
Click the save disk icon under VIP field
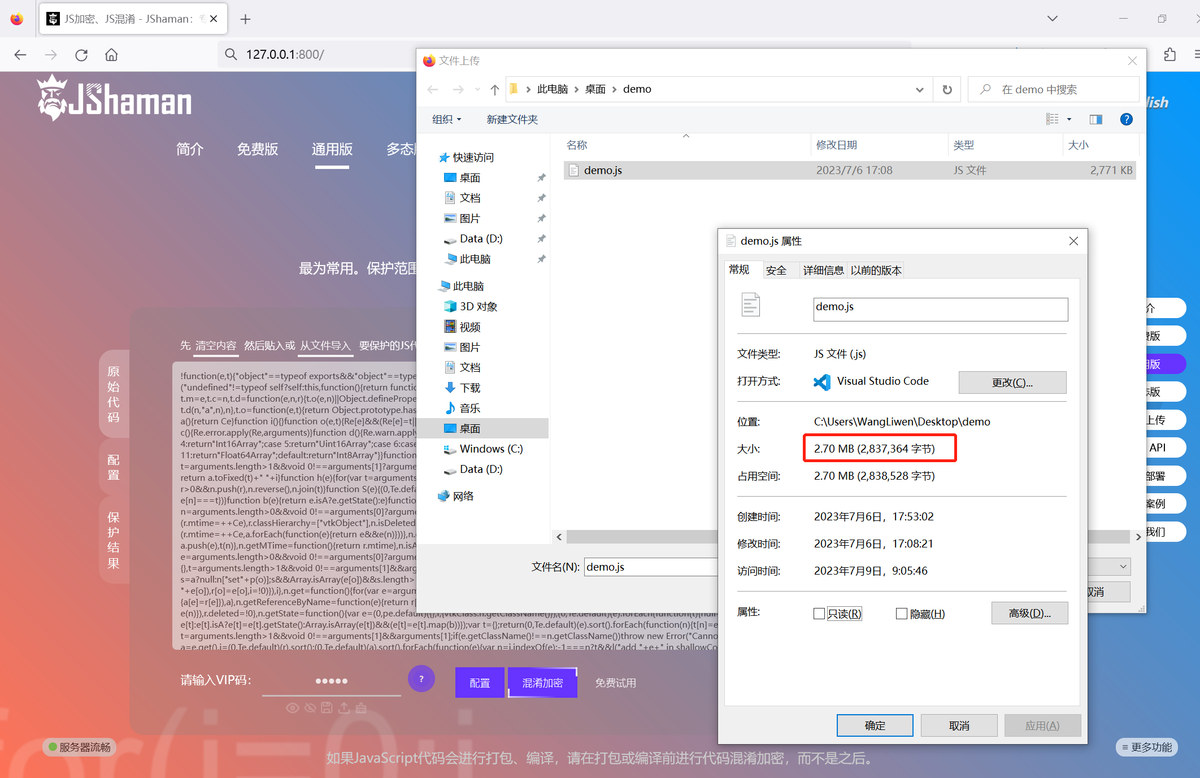pyautogui.click(x=327, y=708)
